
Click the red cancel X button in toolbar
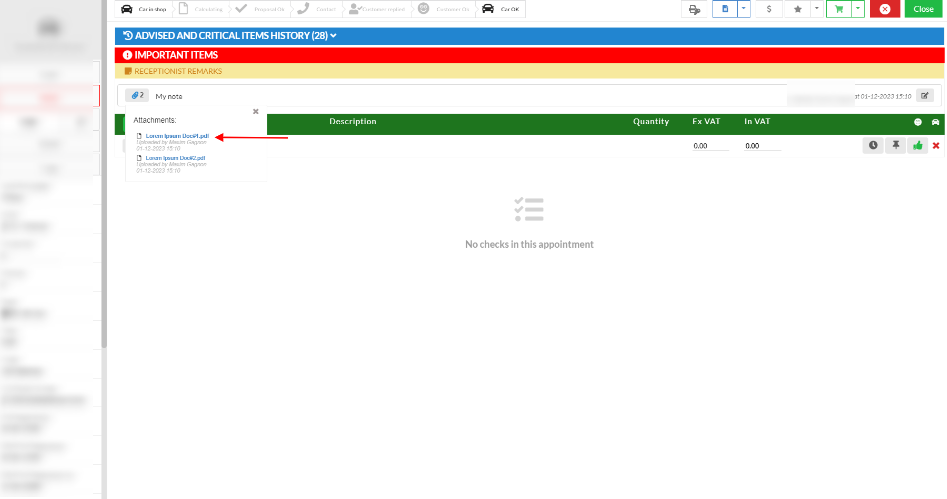(884, 9)
